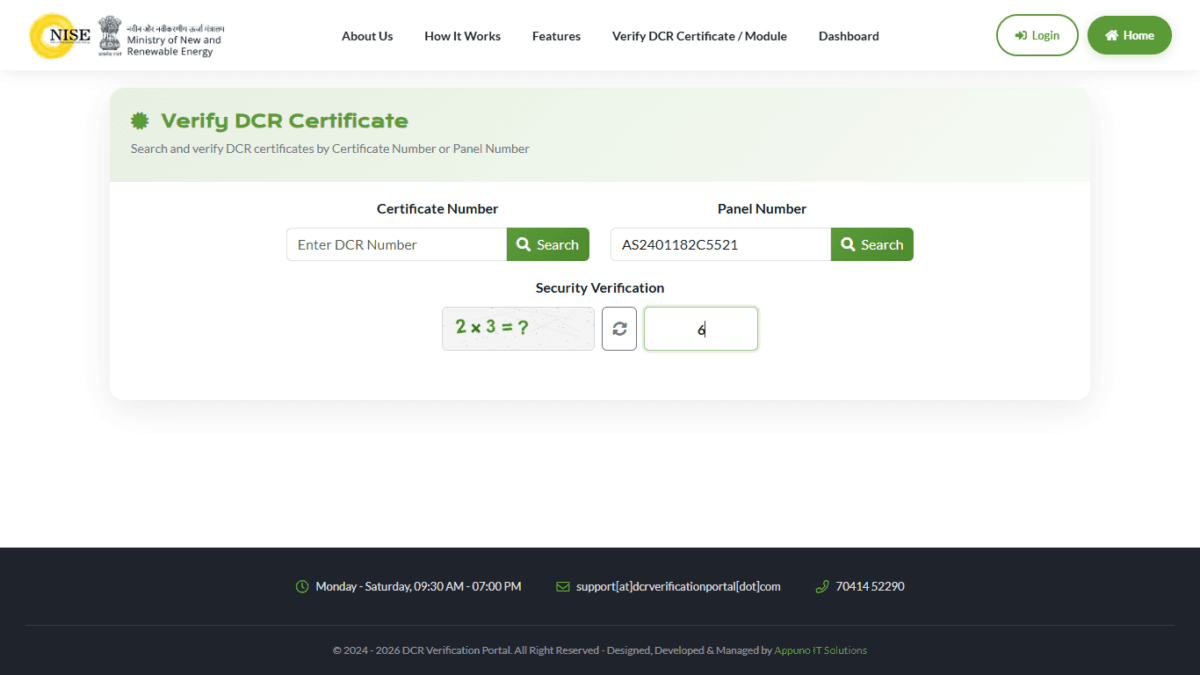1200x675 pixels.
Task: Open Verify DCR Certificate / Module page
Action: (x=699, y=36)
